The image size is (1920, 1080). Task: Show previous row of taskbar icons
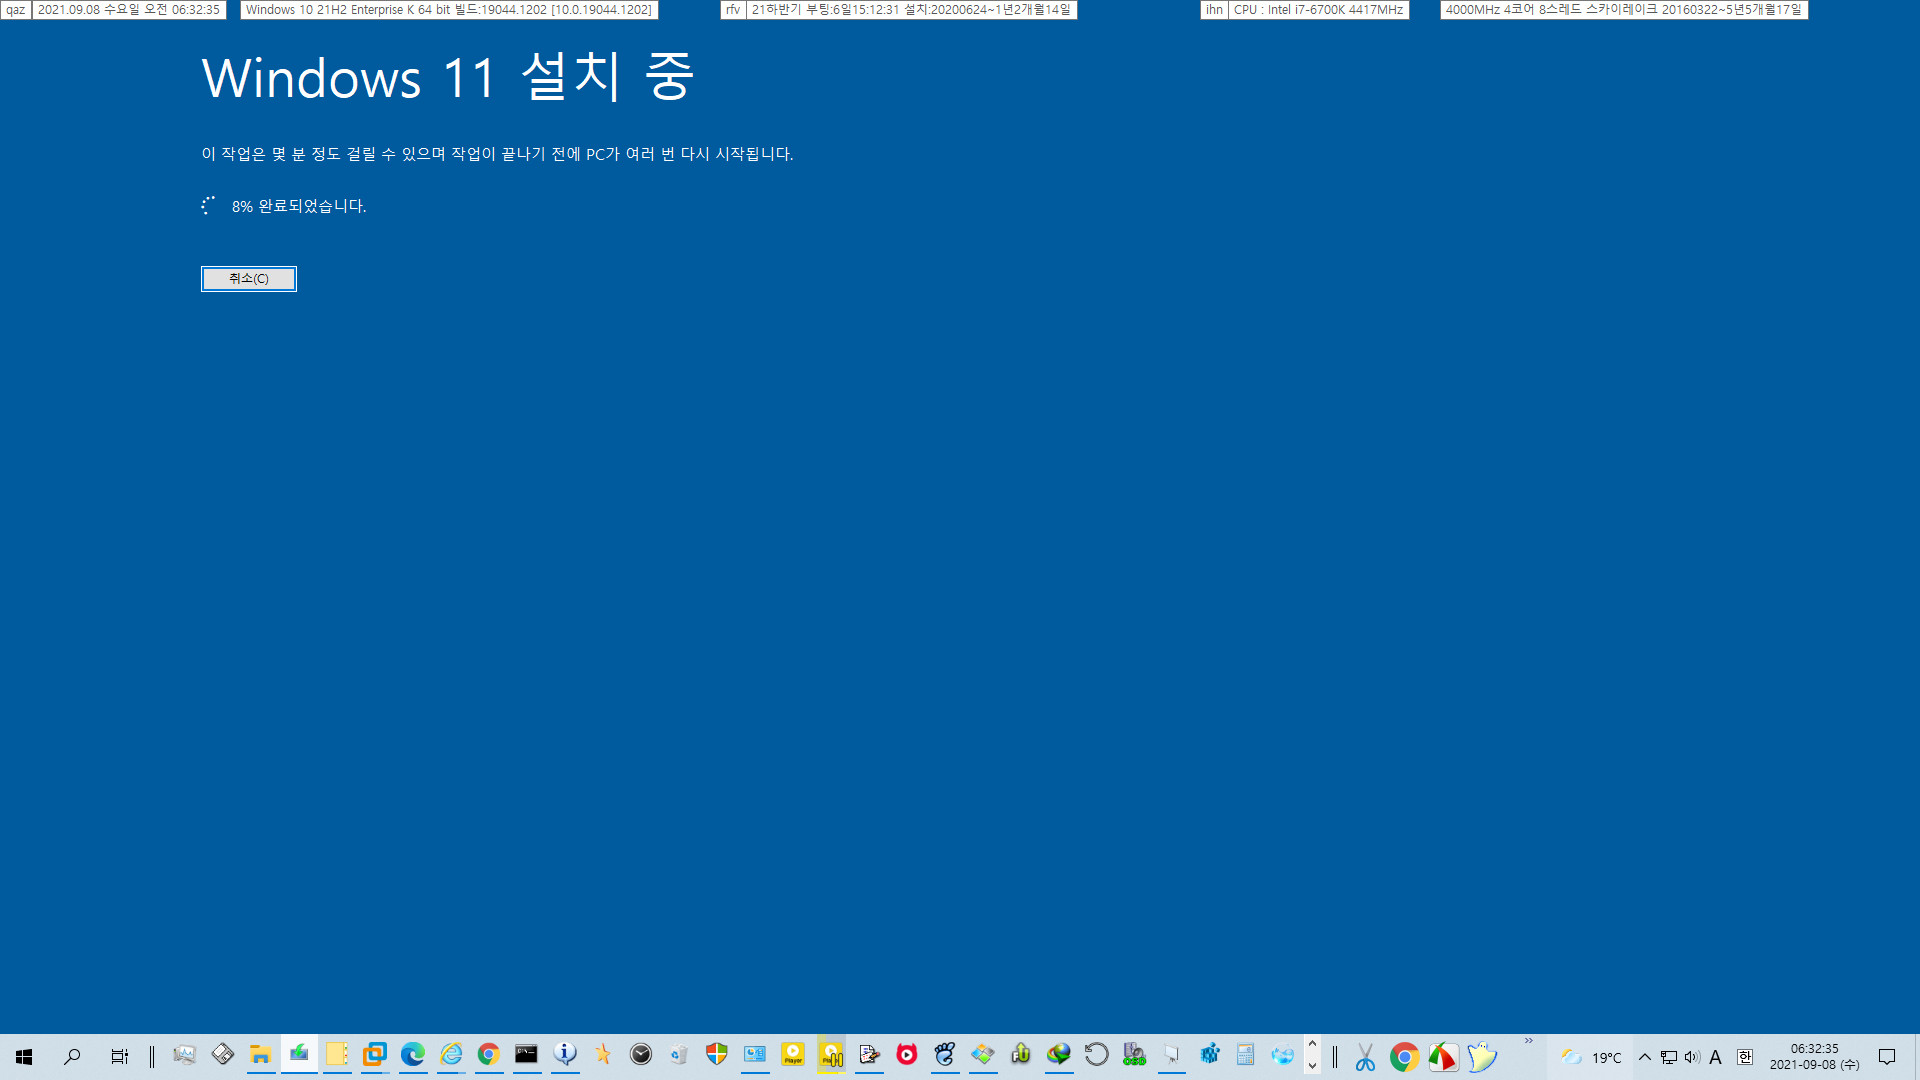point(1312,1044)
